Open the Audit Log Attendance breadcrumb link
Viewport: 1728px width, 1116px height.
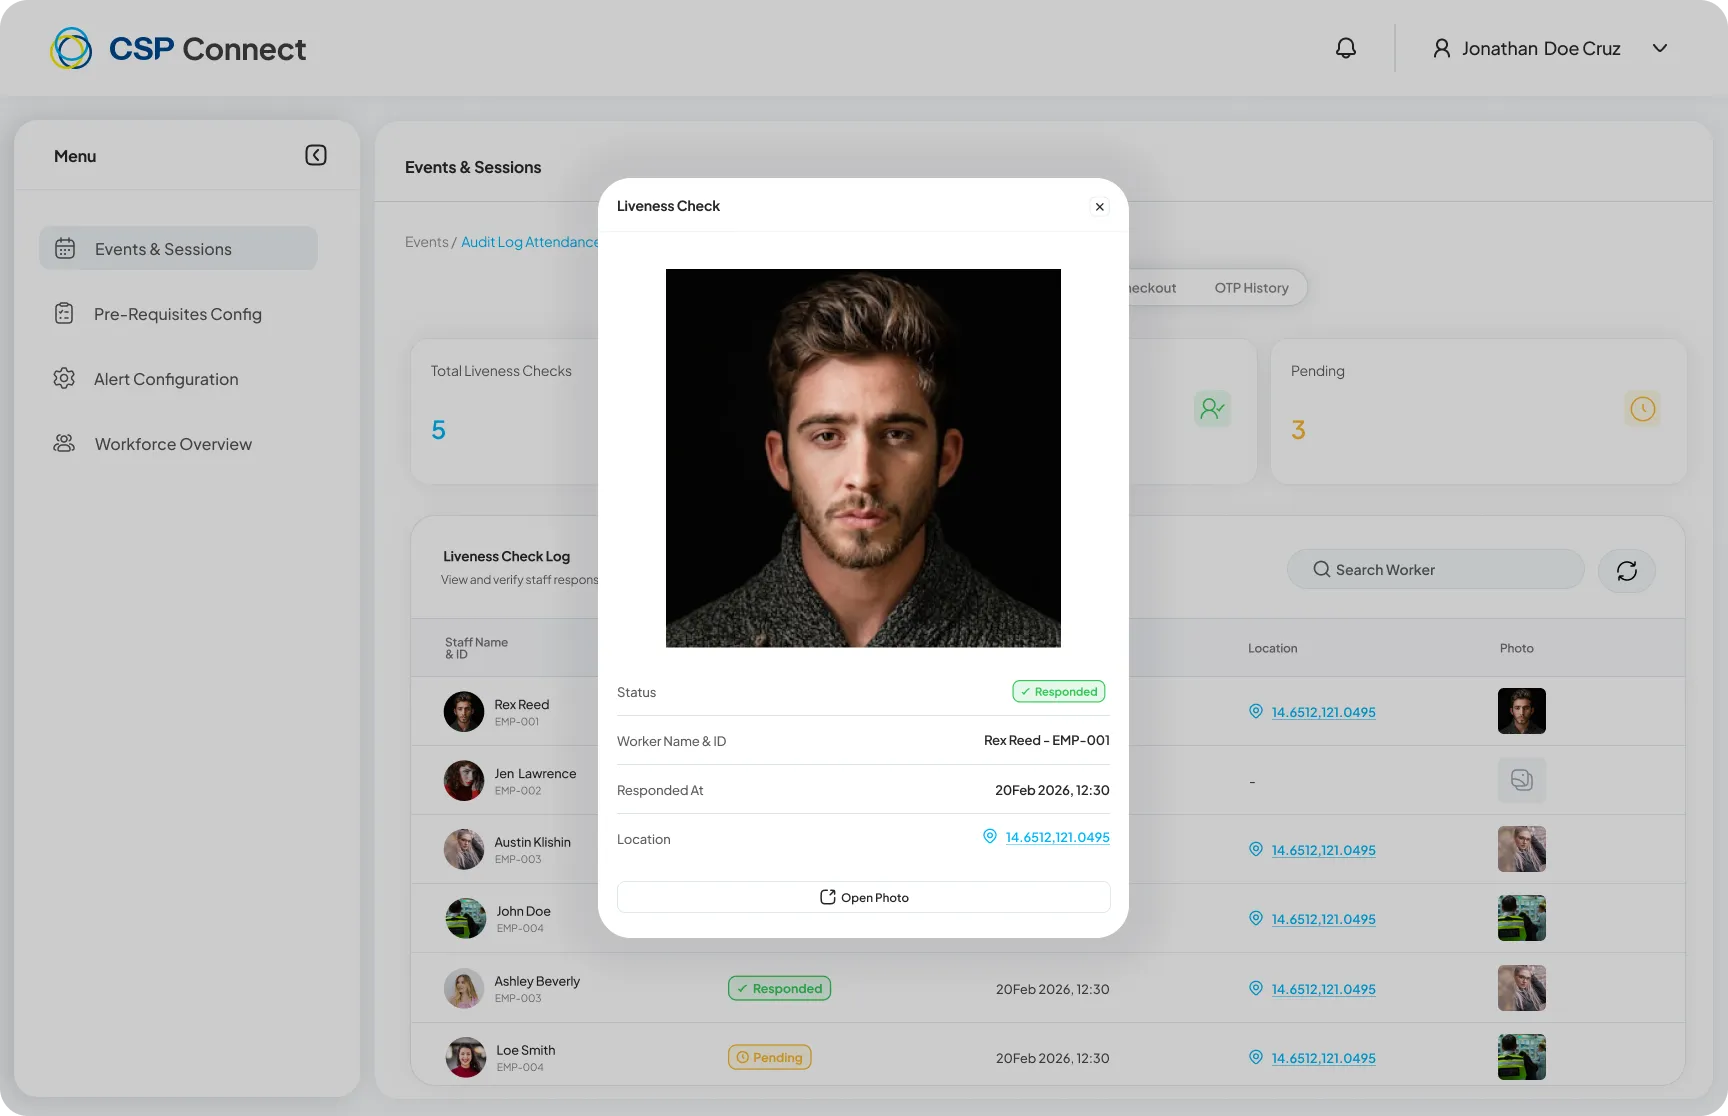coord(530,242)
